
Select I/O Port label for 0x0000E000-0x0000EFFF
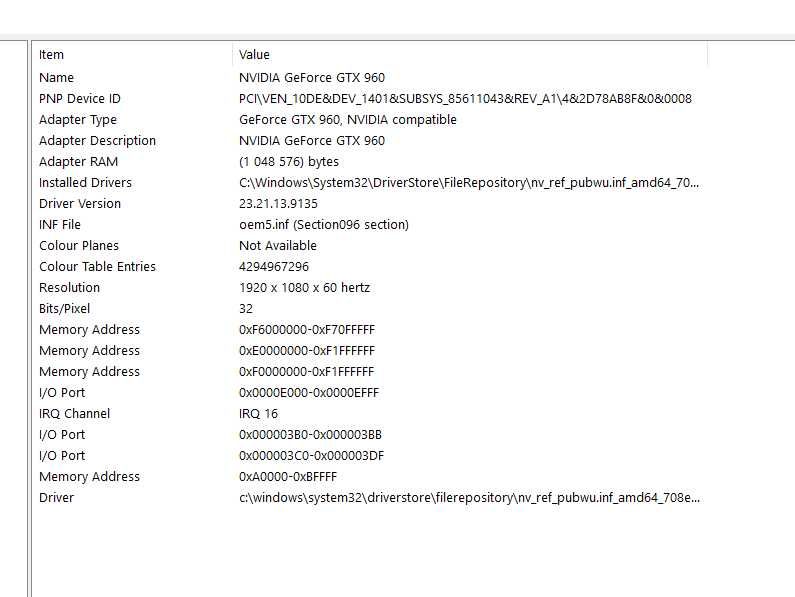(62, 393)
